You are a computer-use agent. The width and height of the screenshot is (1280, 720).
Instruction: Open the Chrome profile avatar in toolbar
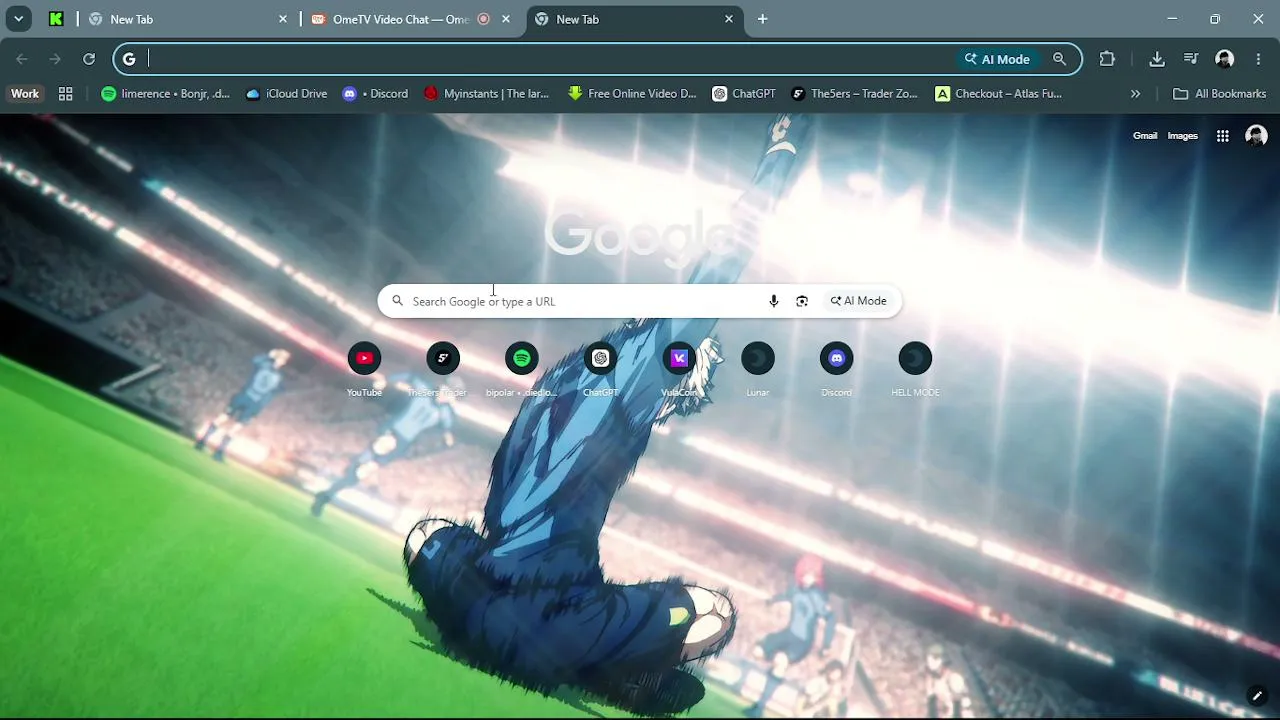[x=1225, y=59]
